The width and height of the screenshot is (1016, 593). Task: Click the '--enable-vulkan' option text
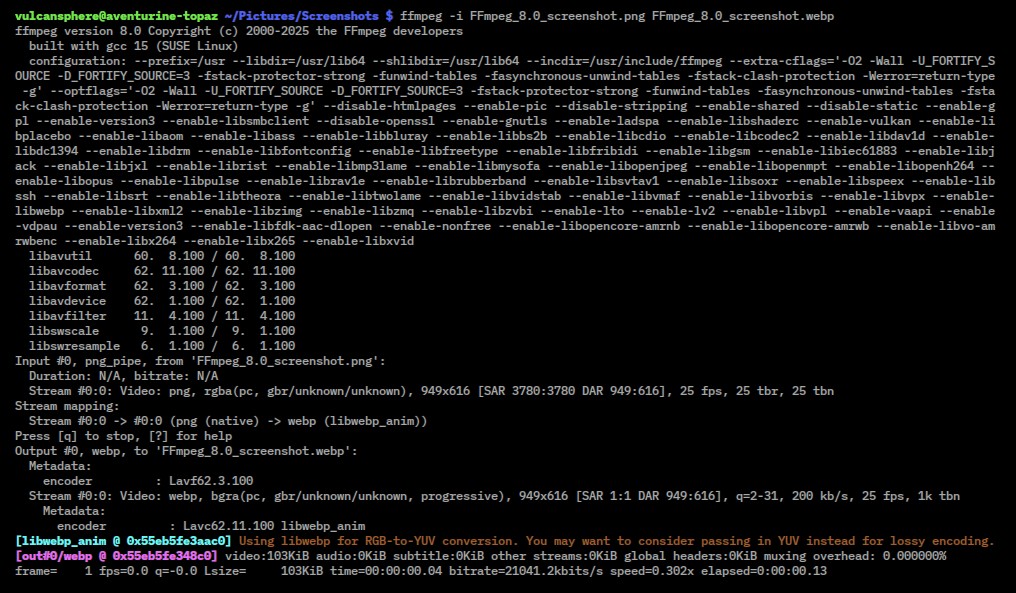pyautogui.click(x=859, y=121)
